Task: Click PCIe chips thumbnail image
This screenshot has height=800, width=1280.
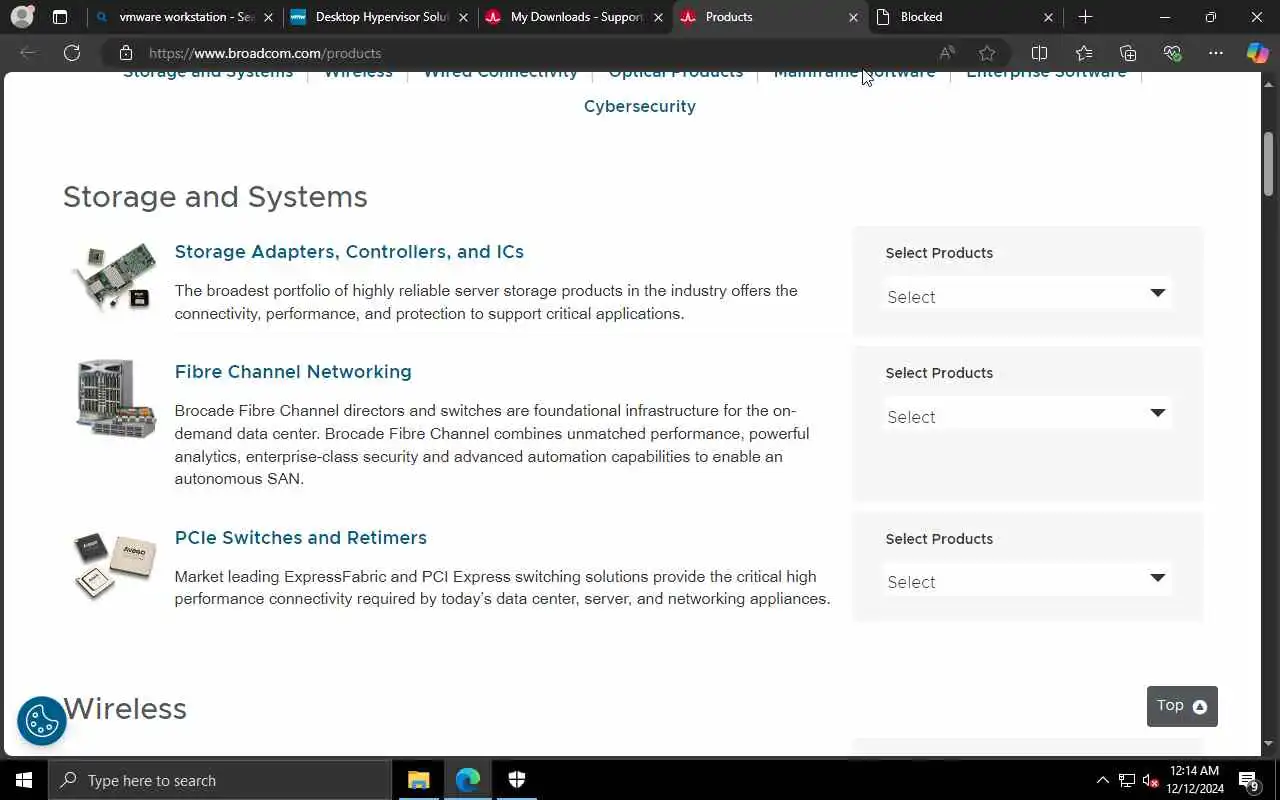Action: click(115, 565)
